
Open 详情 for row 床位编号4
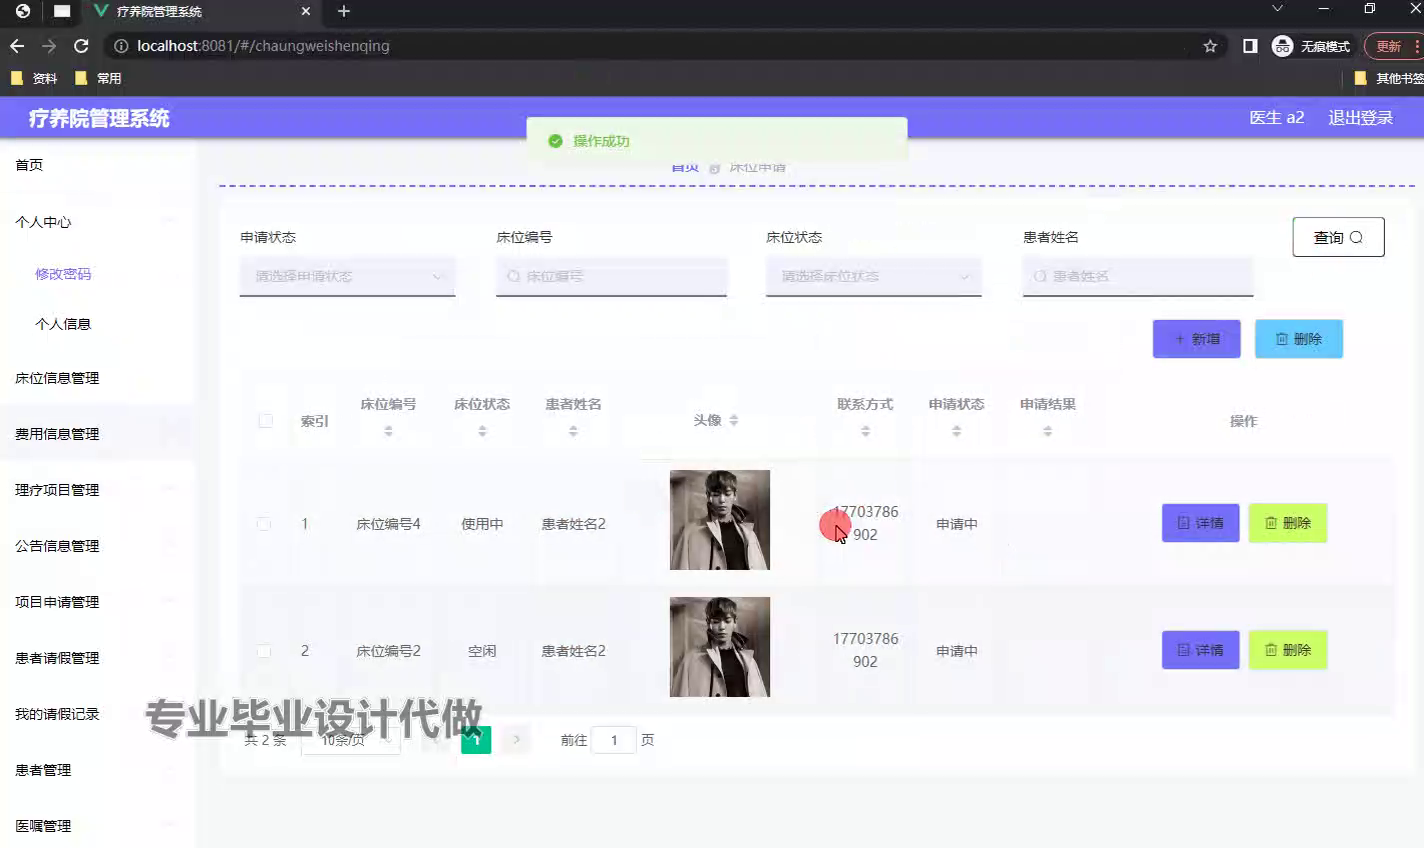1200,523
